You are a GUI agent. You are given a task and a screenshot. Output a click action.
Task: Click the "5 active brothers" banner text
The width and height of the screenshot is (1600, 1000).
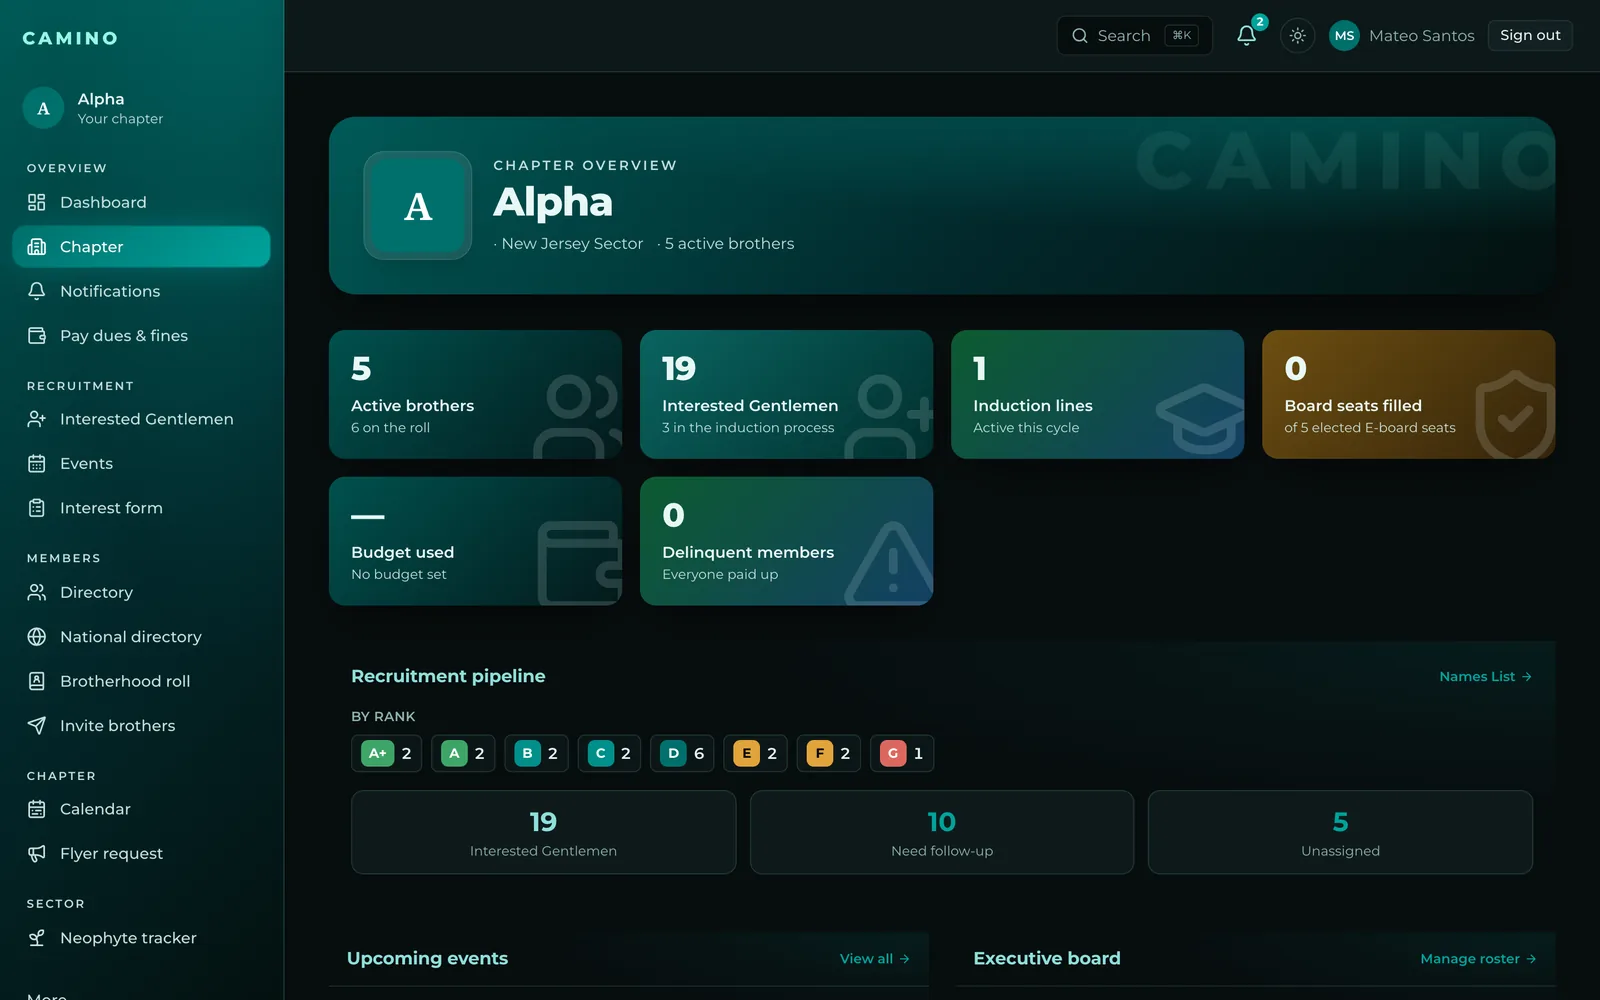[x=729, y=244]
